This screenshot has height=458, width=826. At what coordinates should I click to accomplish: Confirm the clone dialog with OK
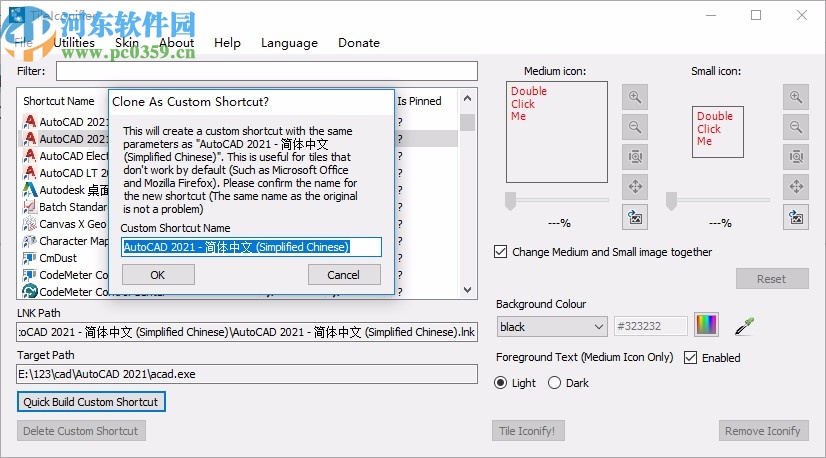[158, 275]
